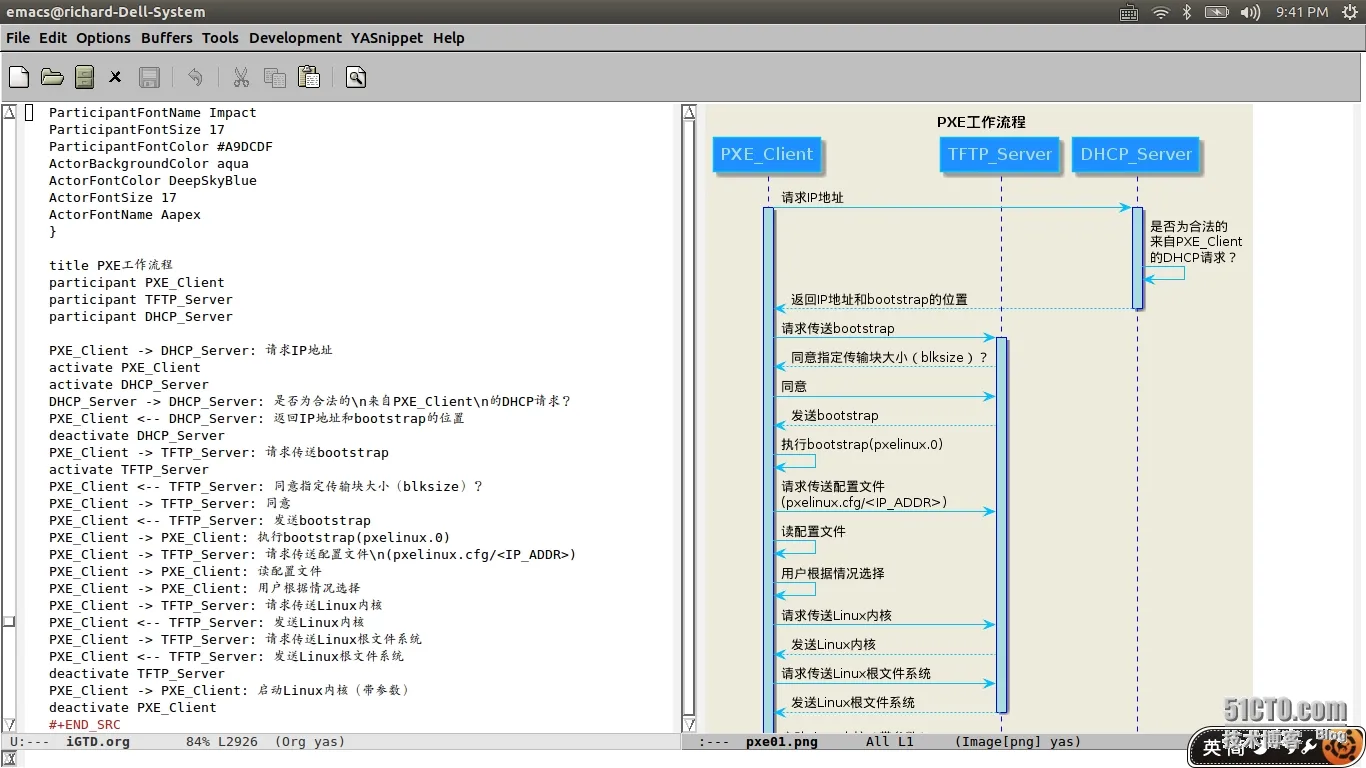Image resolution: width=1366 pixels, height=768 pixels.
Task: Click the 'deactivate PXE_Client' source line
Action: pos(132,708)
